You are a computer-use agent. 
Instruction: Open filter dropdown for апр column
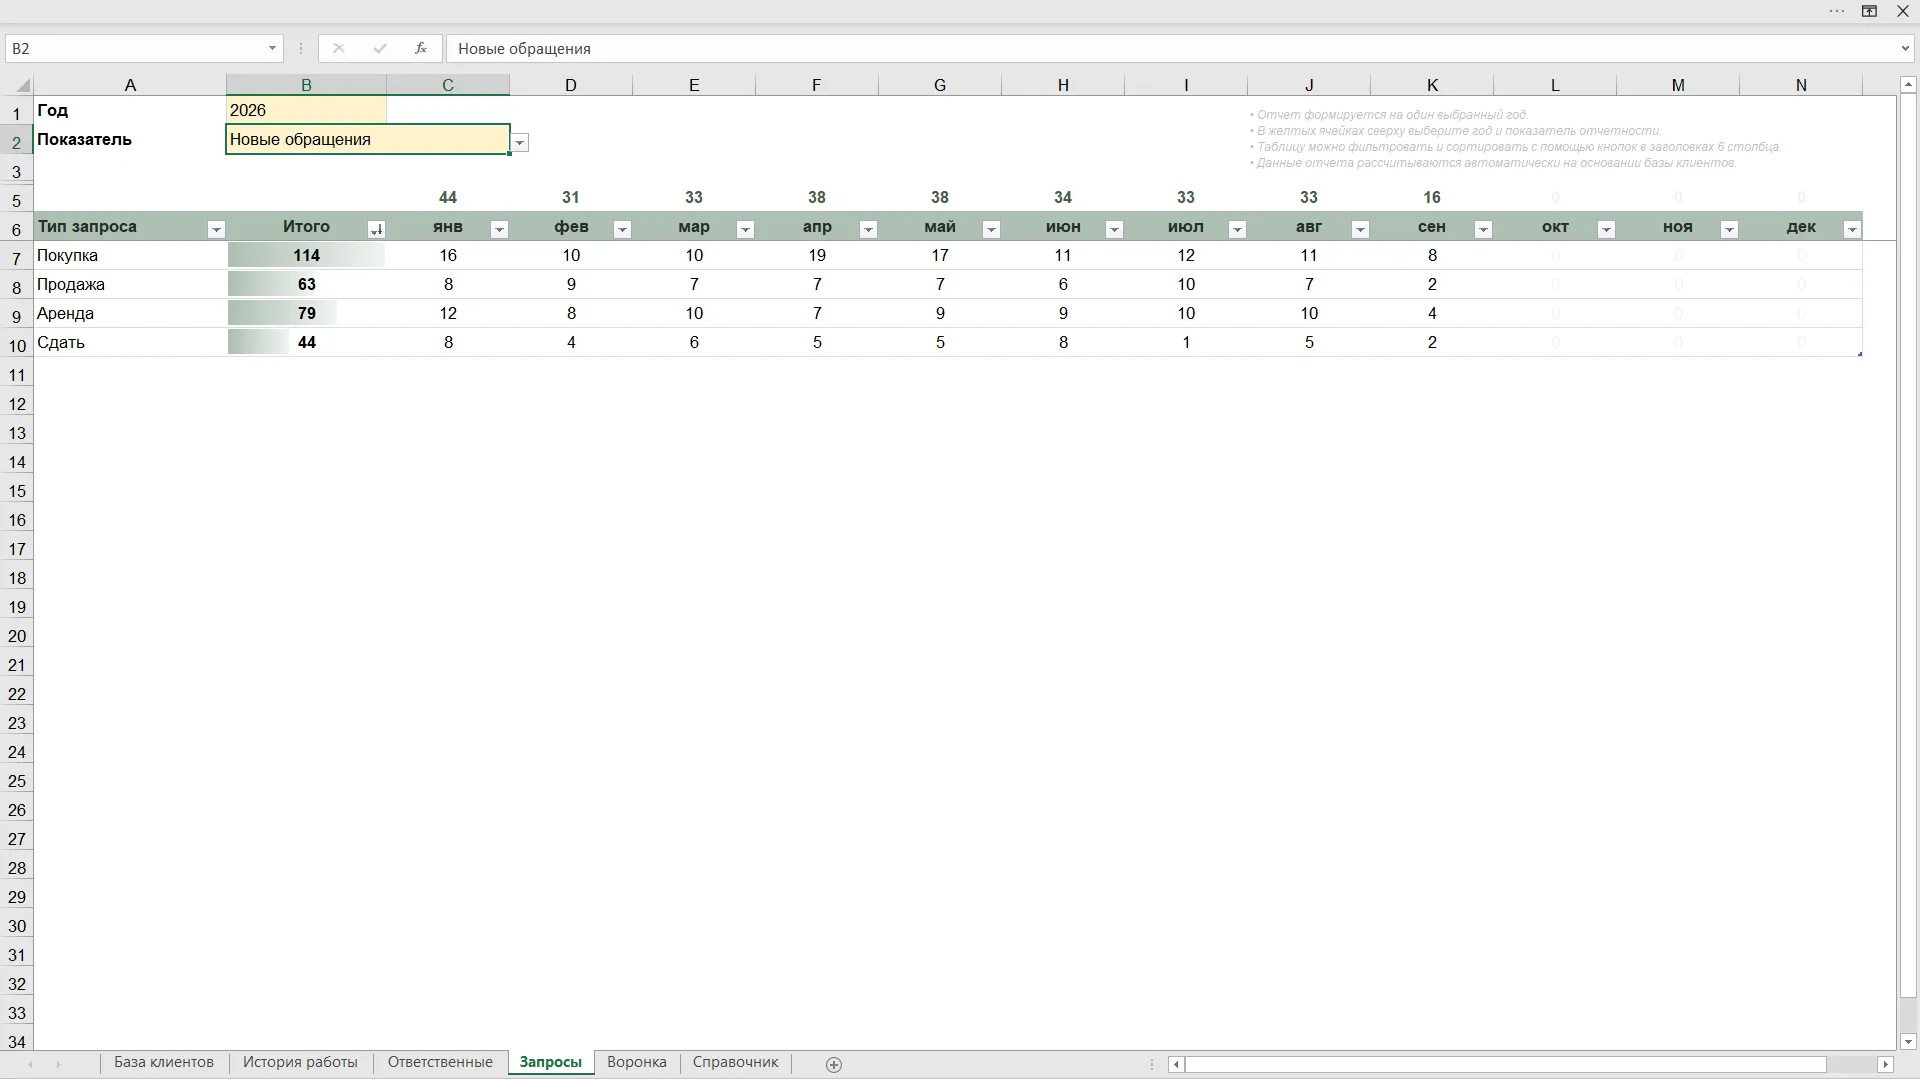pyautogui.click(x=868, y=230)
